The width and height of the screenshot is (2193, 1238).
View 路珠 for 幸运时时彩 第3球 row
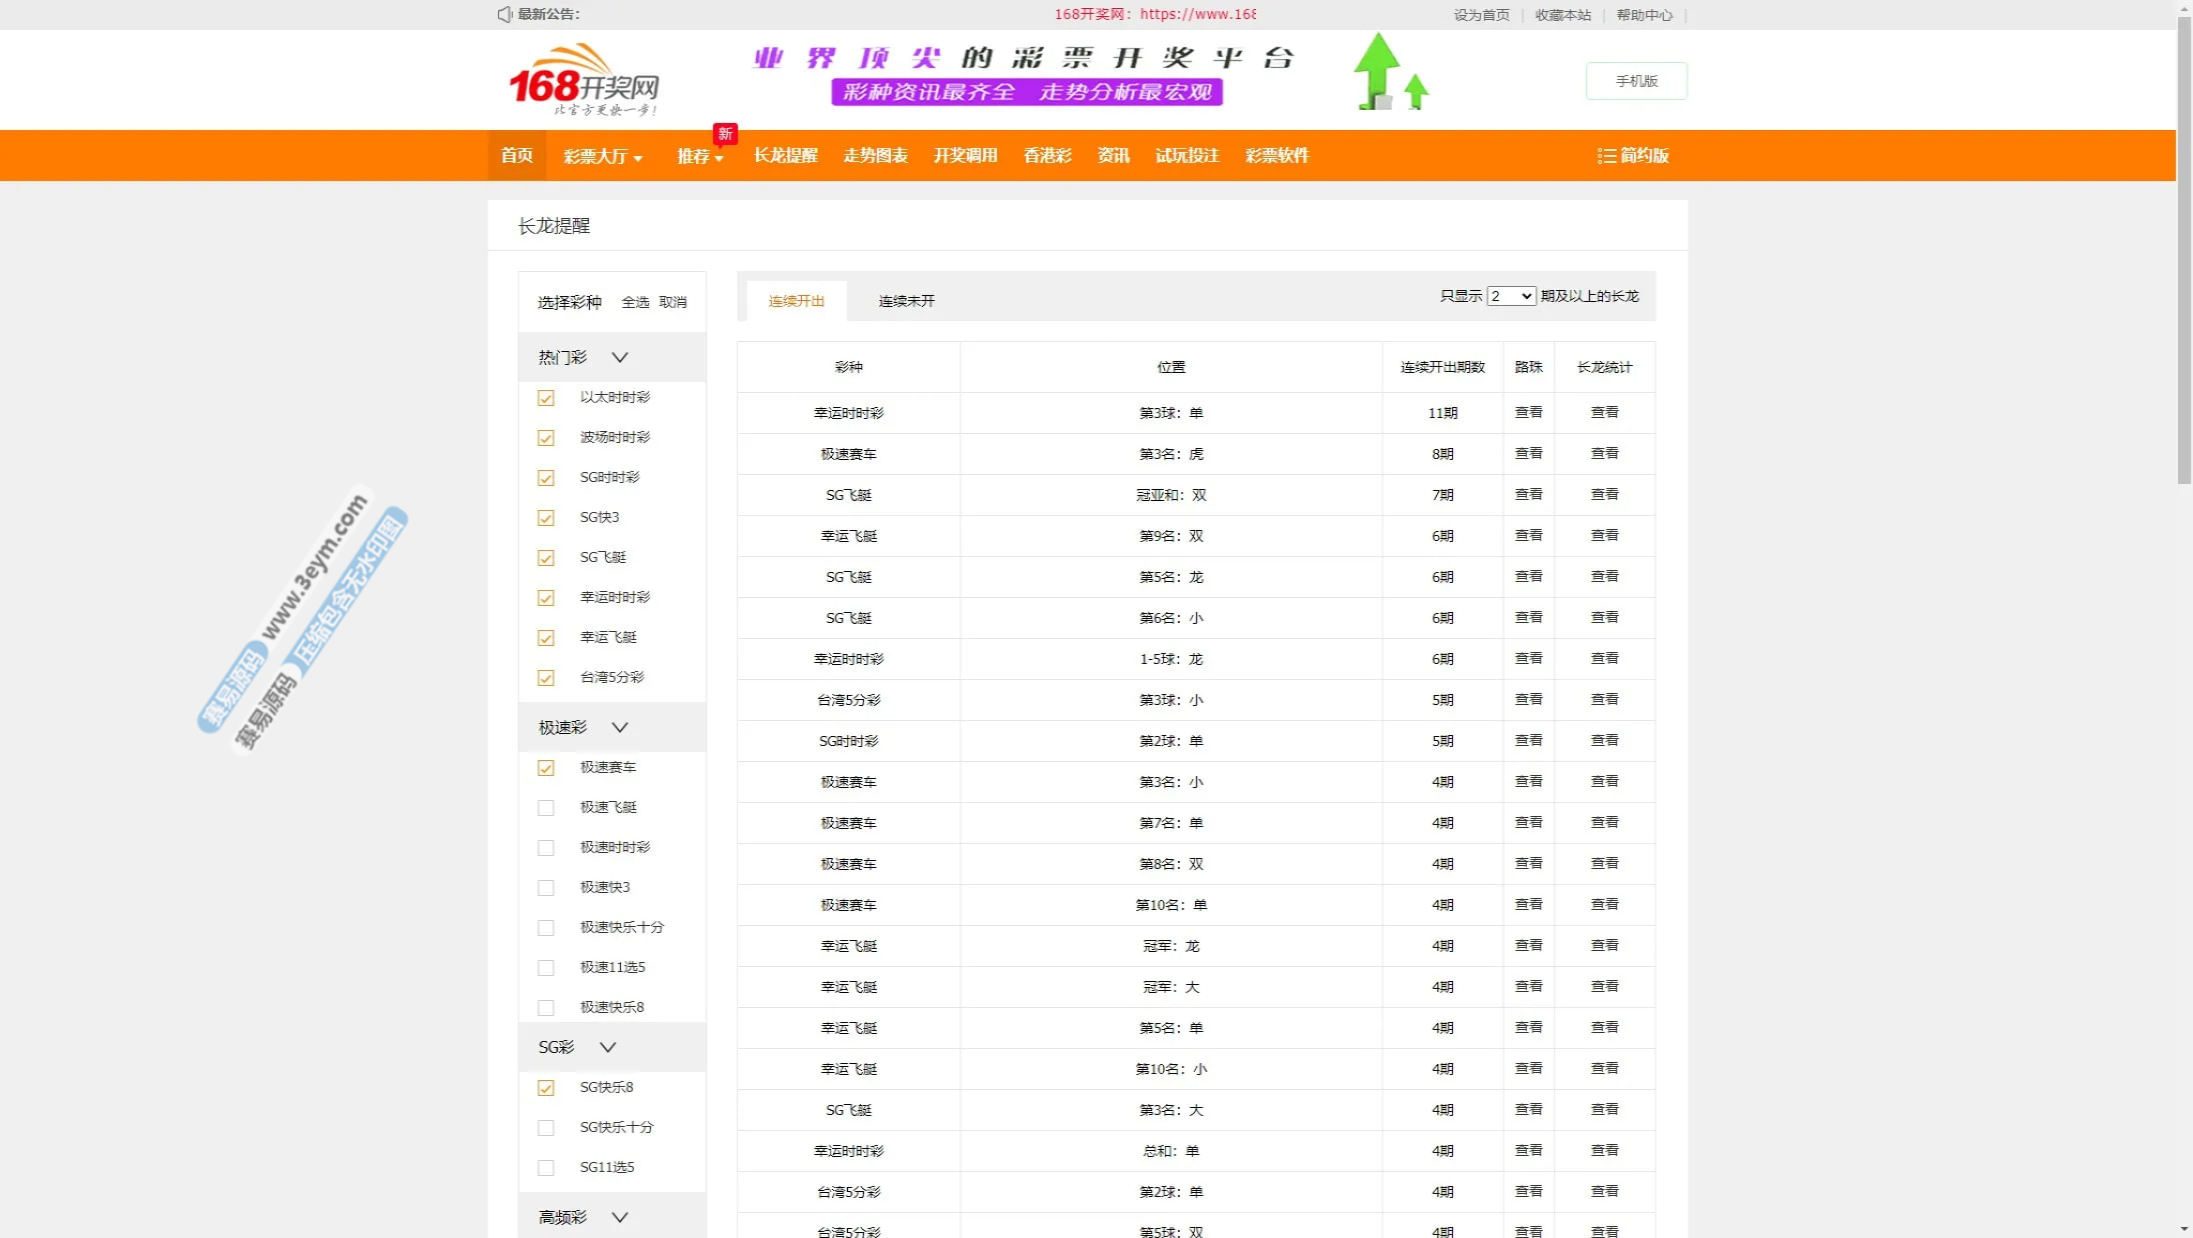pos(1528,413)
